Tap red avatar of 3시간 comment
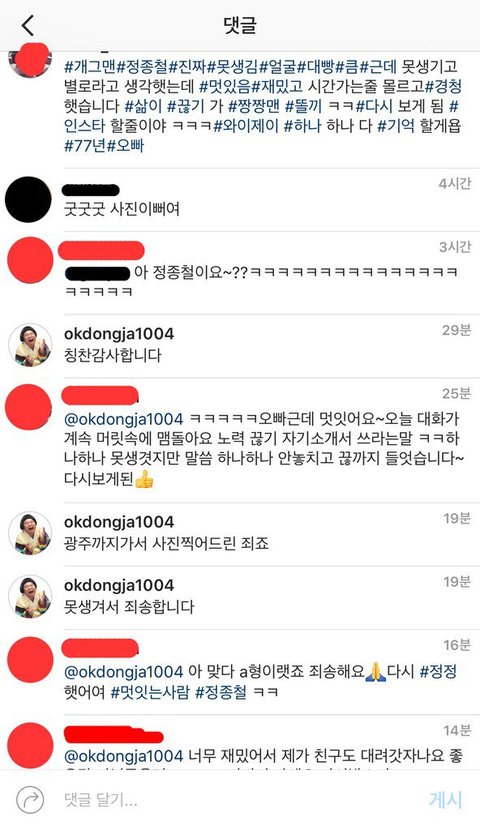Viewport: 480px width, 830px height. pyautogui.click(x=30, y=260)
